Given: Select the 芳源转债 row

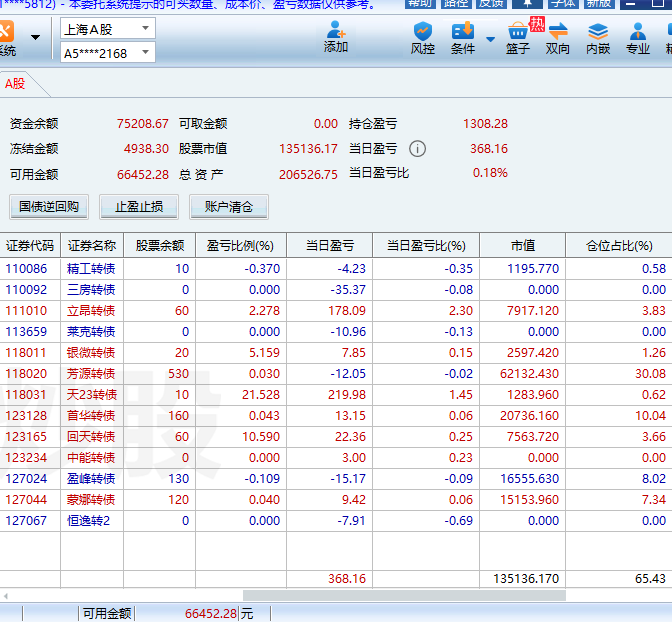Looking at the screenshot, I should [91, 373].
